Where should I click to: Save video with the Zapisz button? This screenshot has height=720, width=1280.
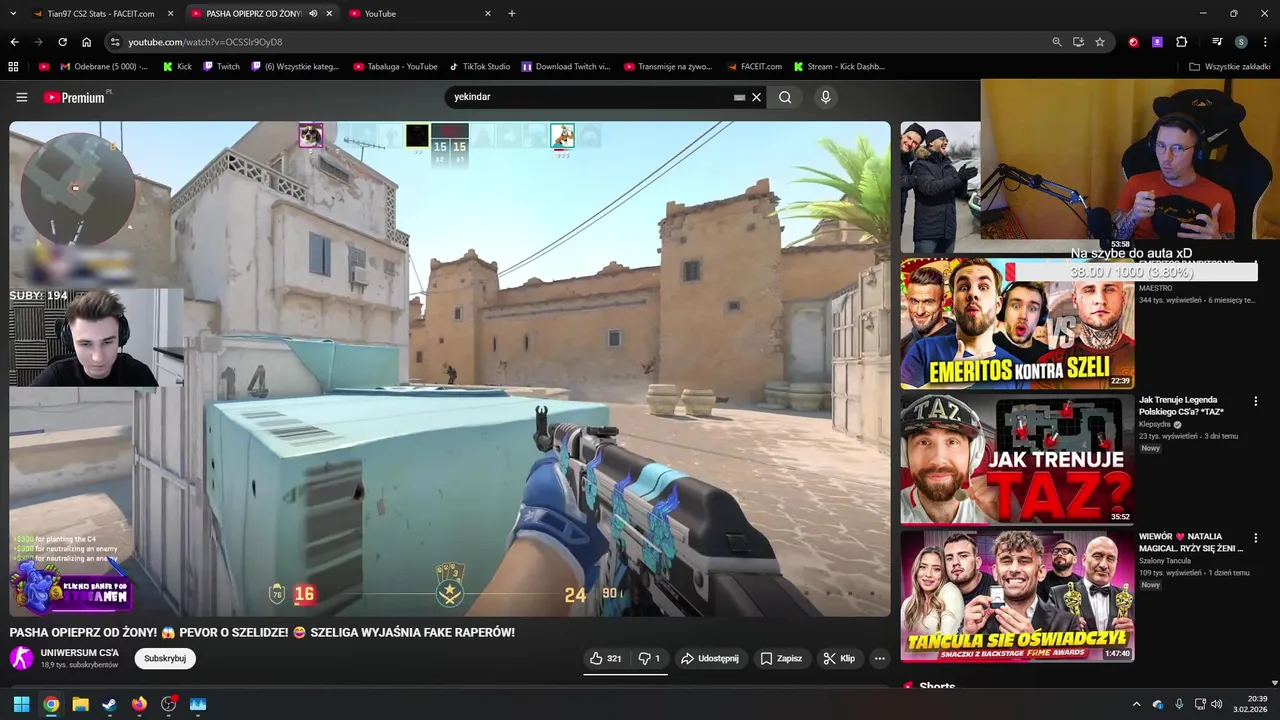[x=781, y=658]
